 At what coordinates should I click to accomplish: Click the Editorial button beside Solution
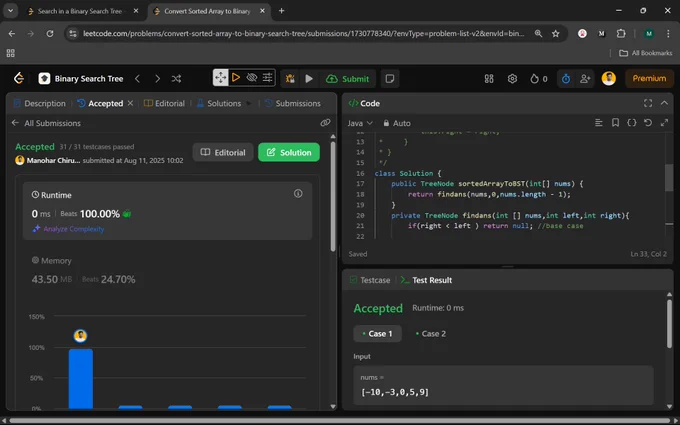(x=223, y=152)
